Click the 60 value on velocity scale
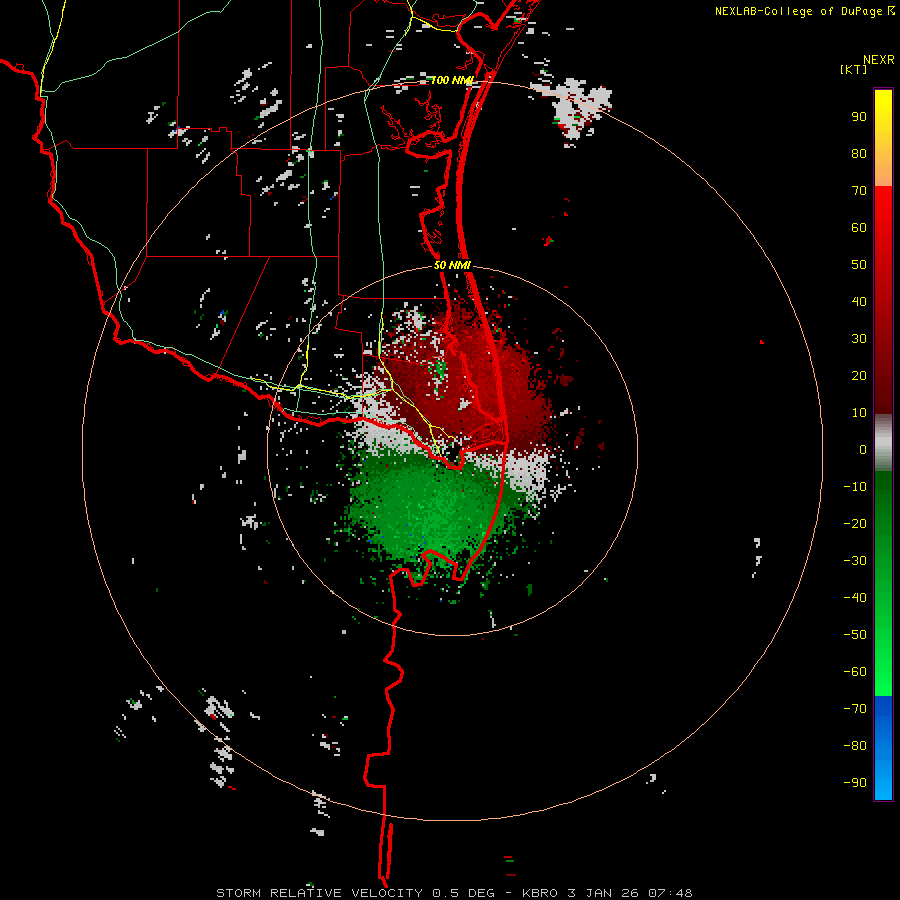The image size is (900, 900). 859,228
